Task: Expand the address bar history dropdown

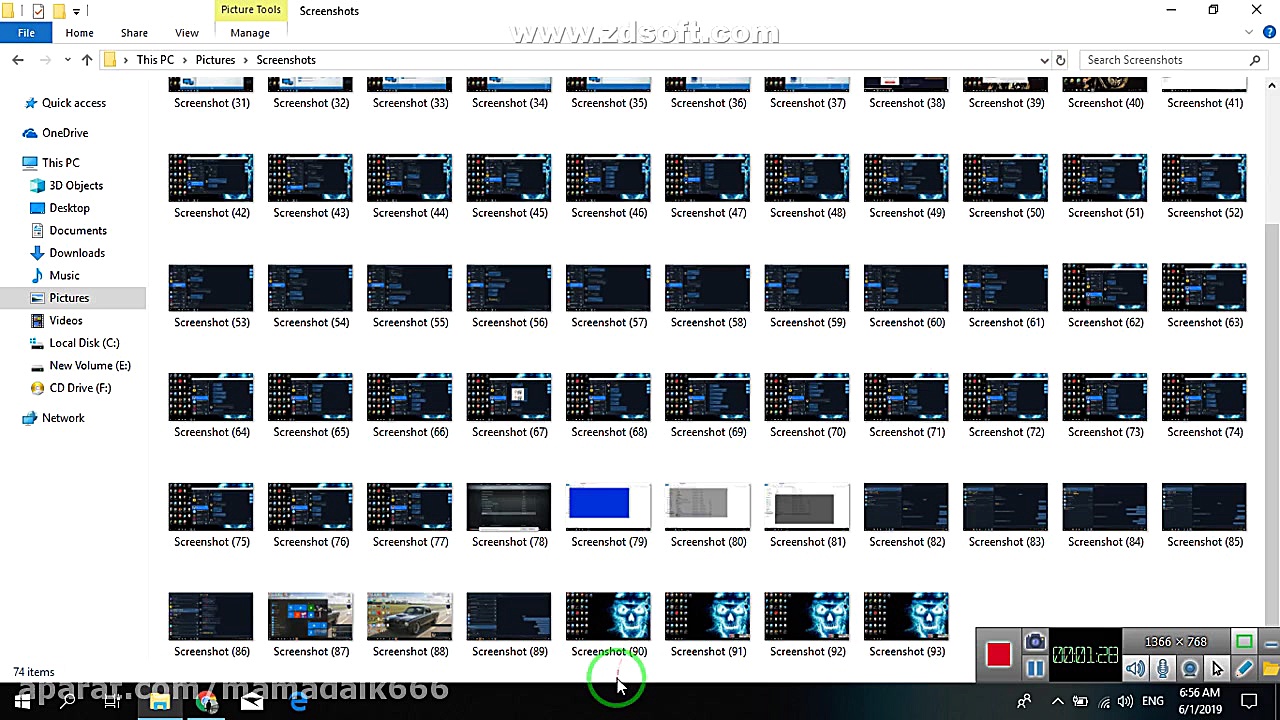Action: click(x=1045, y=60)
